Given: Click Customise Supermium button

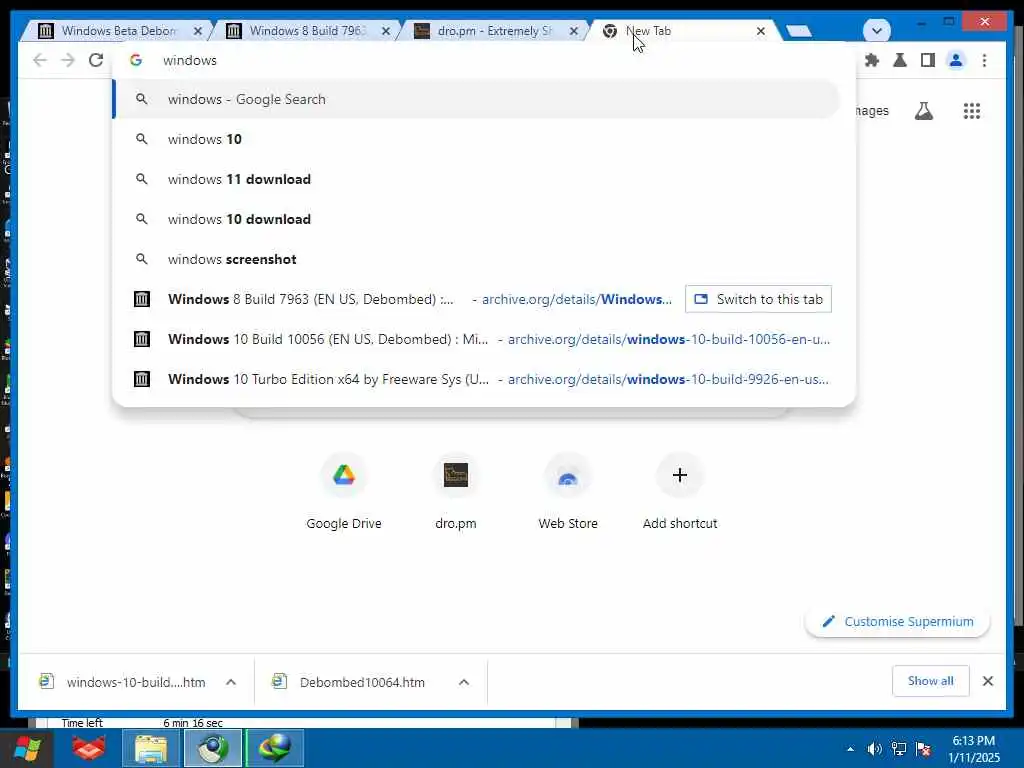Looking at the screenshot, I should tap(897, 622).
